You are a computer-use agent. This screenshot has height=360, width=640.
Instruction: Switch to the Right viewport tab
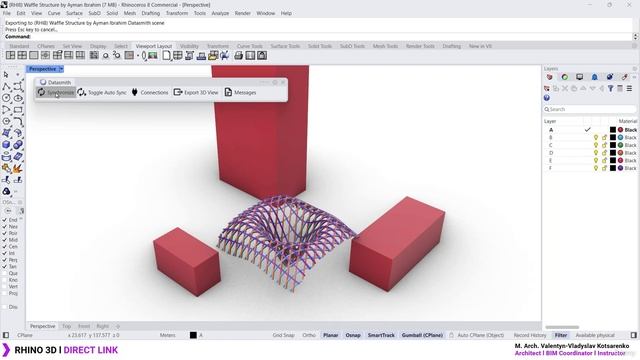click(103, 327)
